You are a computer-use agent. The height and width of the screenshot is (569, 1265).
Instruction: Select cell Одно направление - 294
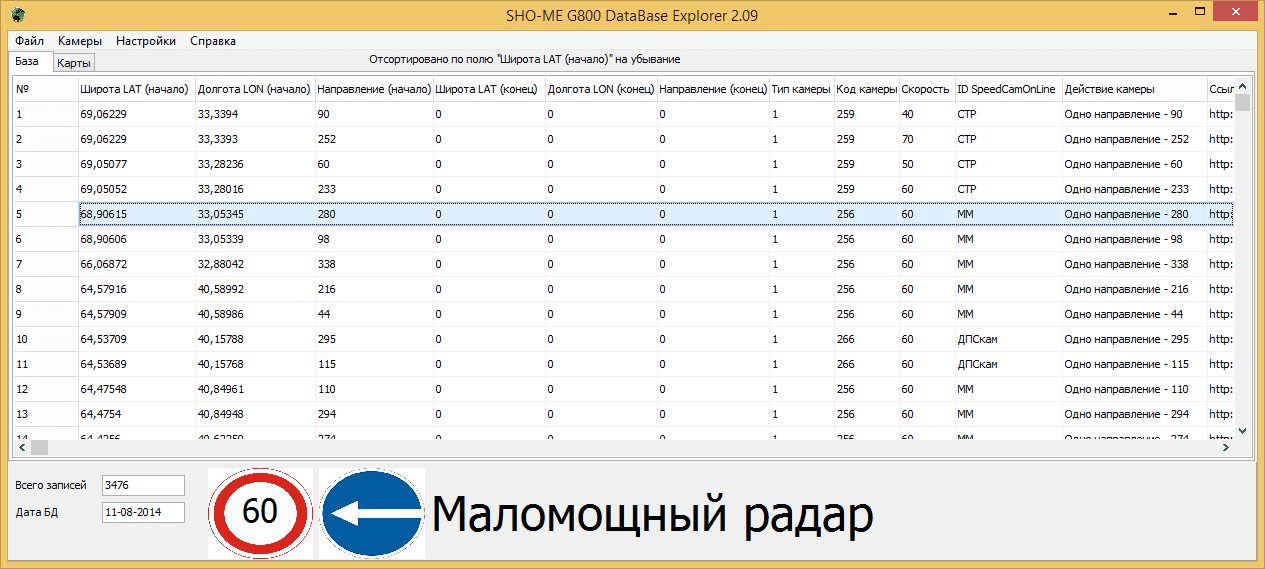[x=1134, y=414]
